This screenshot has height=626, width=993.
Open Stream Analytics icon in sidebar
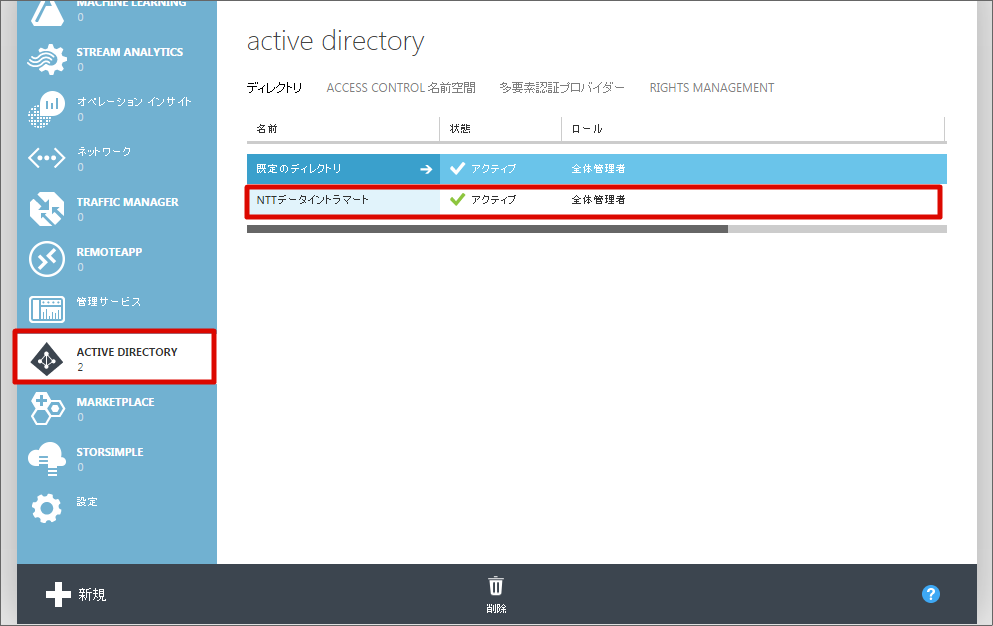47,60
